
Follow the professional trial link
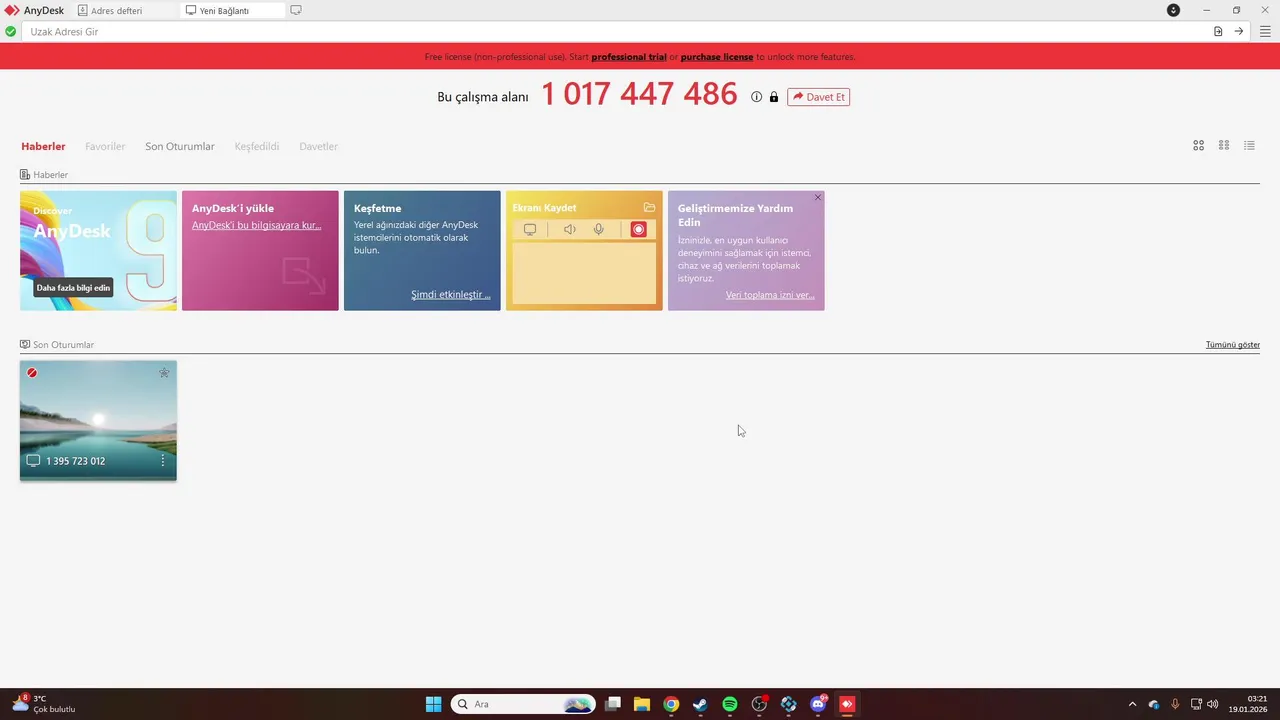tap(629, 57)
